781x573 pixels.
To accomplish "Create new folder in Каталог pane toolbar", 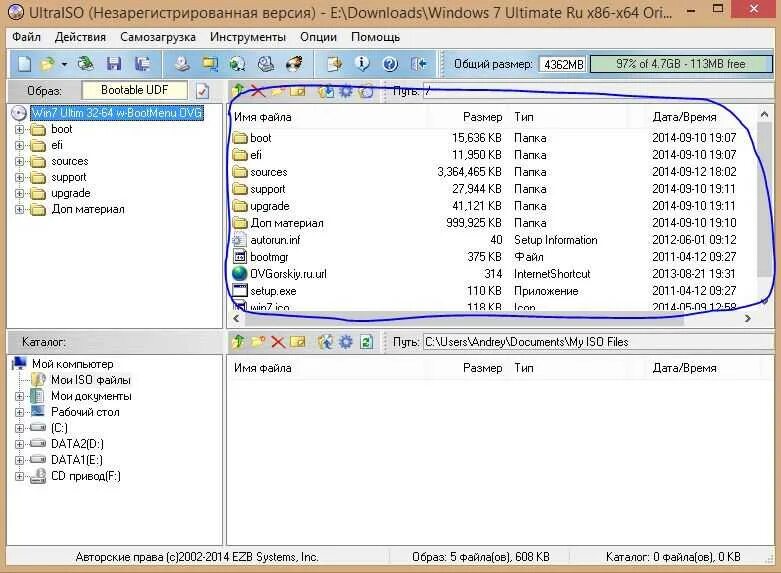I will 258,342.
